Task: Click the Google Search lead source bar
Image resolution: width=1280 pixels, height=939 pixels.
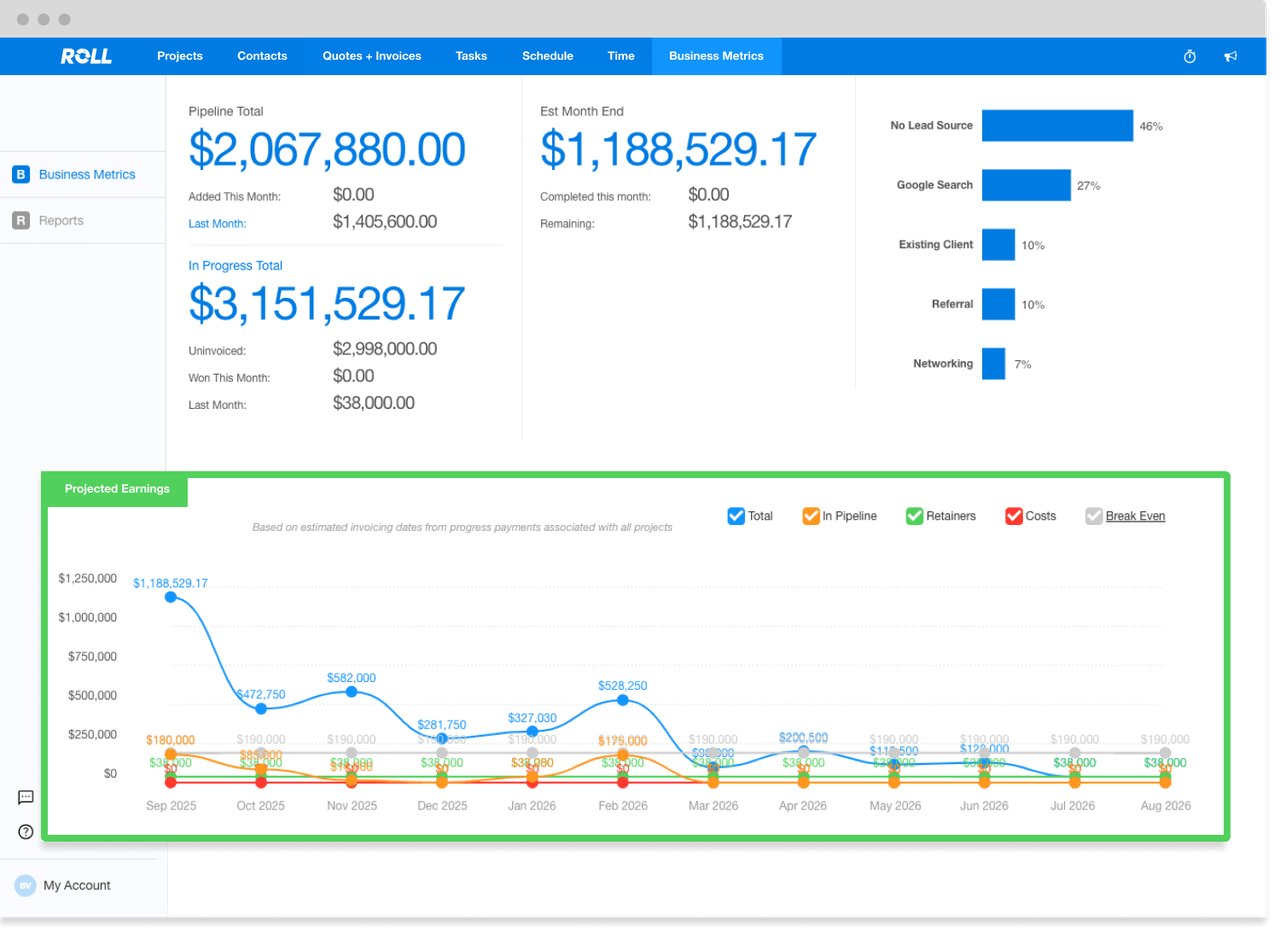Action: pos(1026,185)
